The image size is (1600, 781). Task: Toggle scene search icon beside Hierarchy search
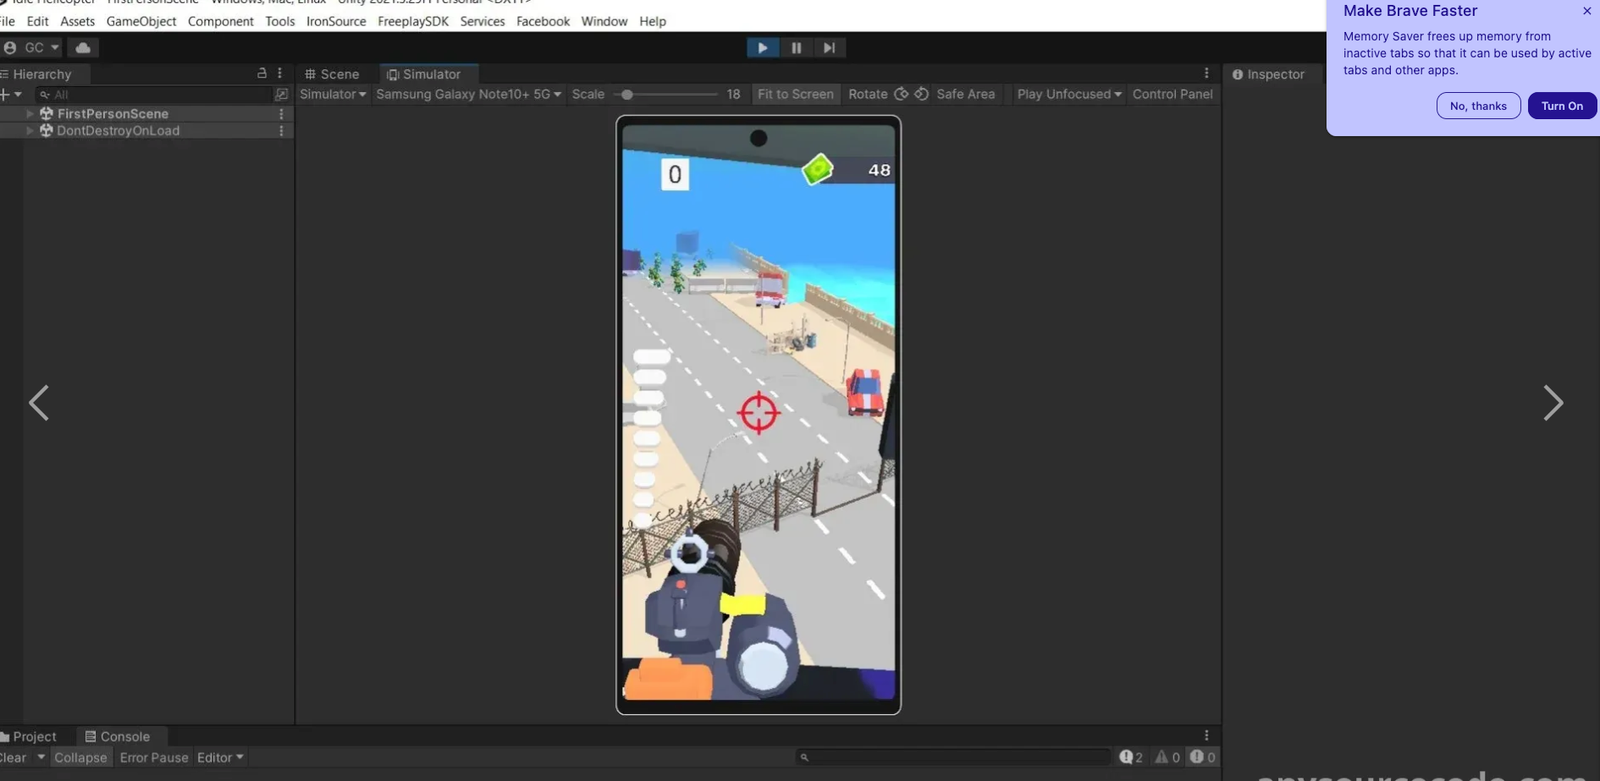(x=281, y=94)
